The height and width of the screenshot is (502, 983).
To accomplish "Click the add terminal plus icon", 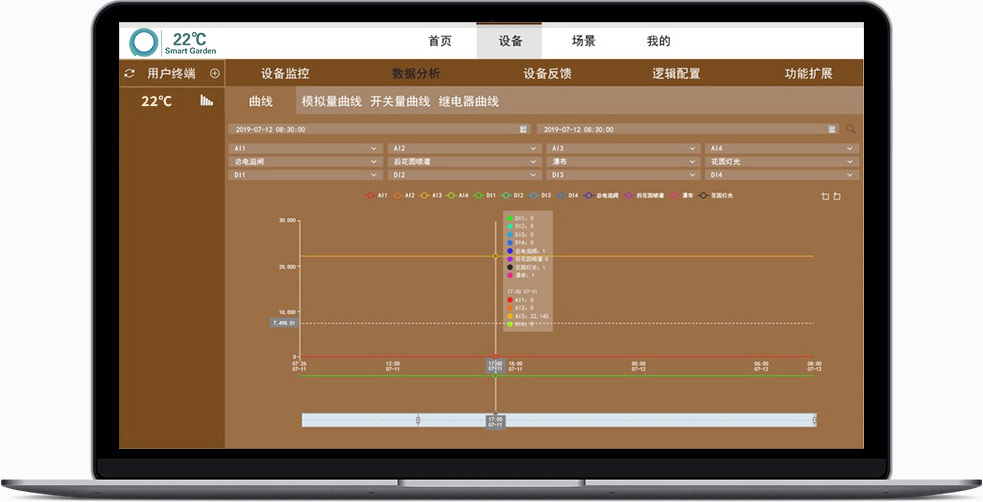I will click(x=214, y=74).
